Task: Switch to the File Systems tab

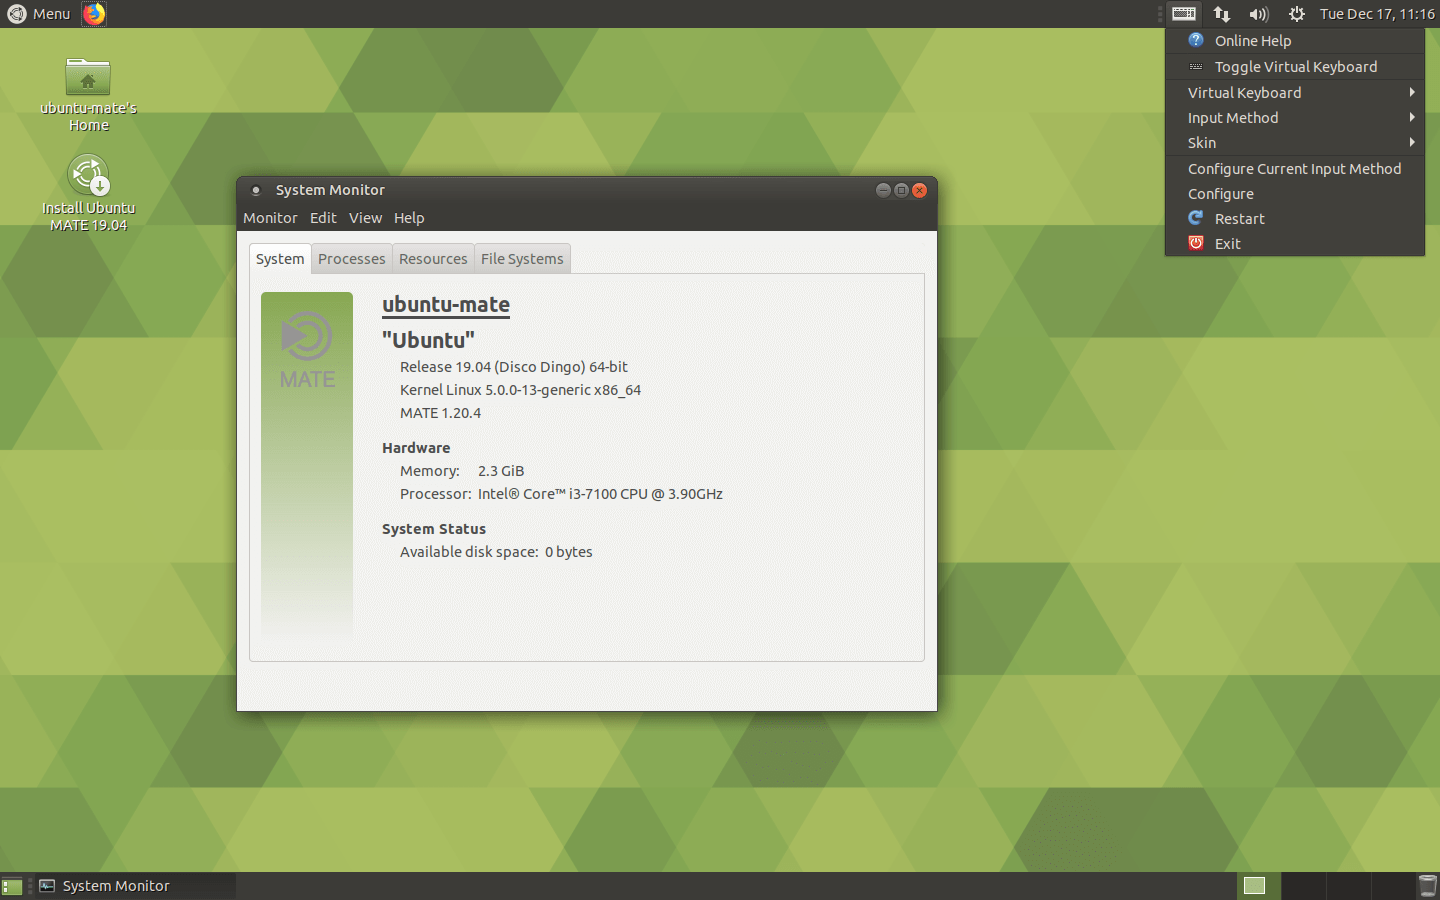Action: point(522,259)
